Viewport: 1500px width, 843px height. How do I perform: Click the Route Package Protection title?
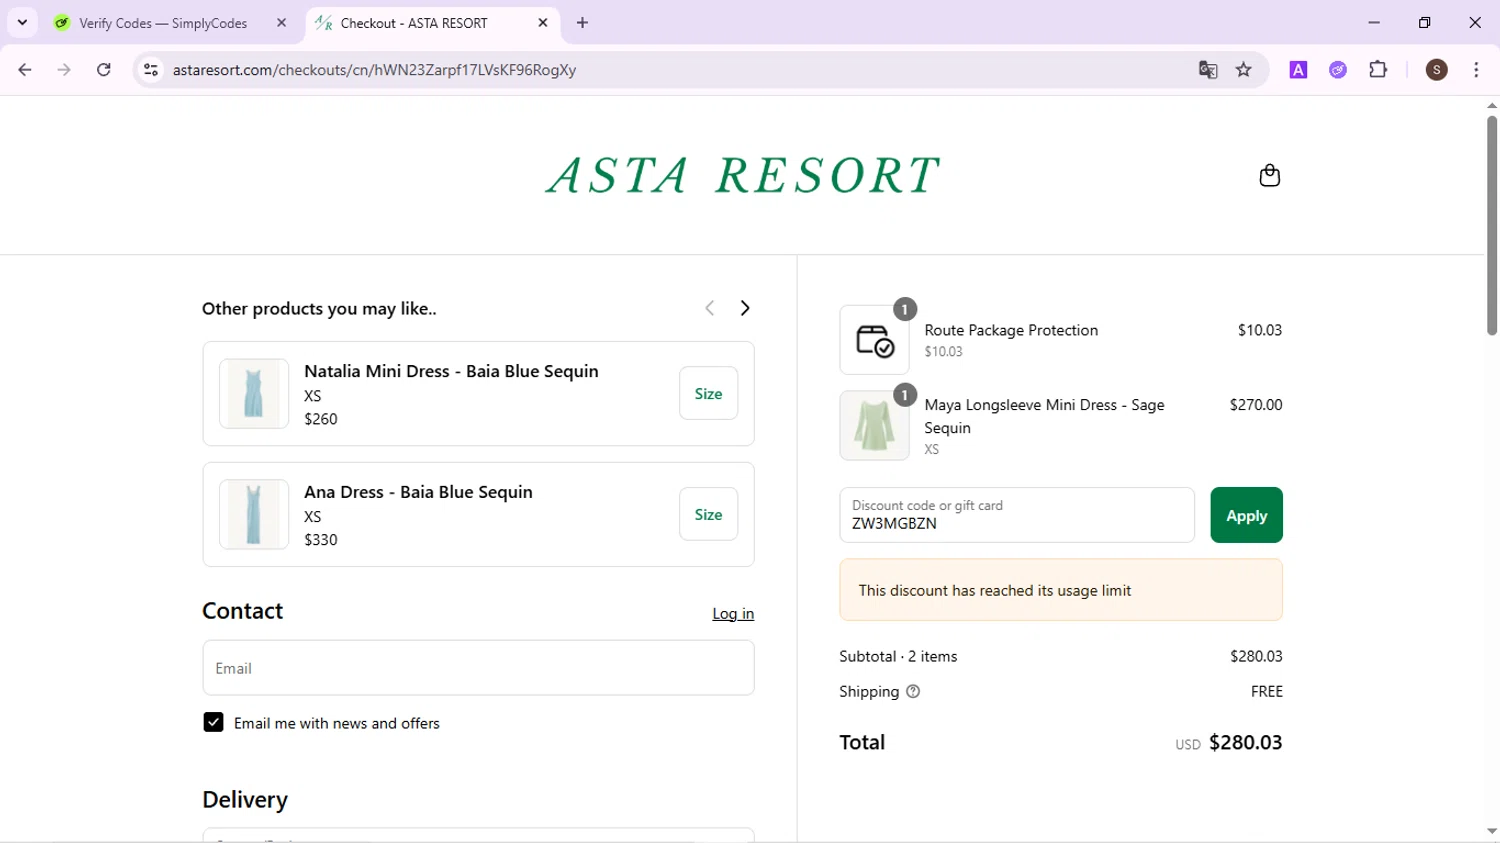click(1011, 330)
